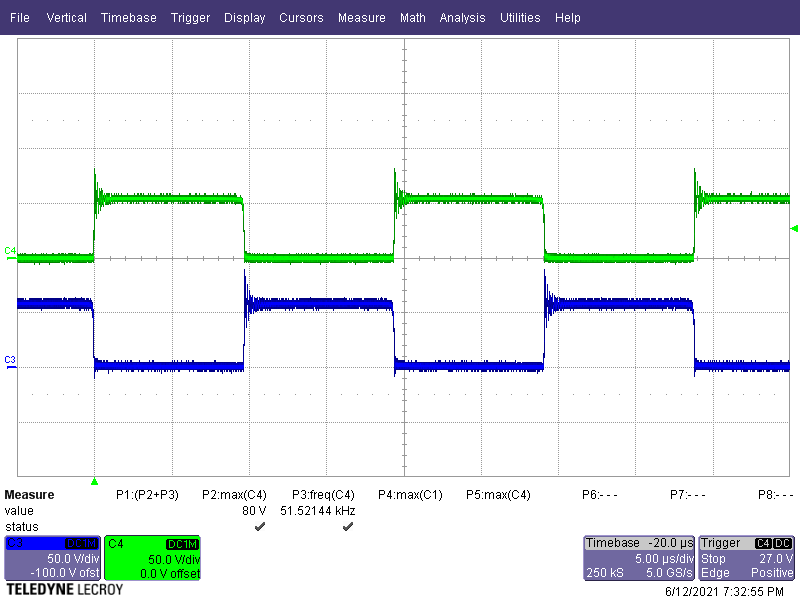Click the P3 status checkmark icon
The width and height of the screenshot is (800, 600).
348,527
